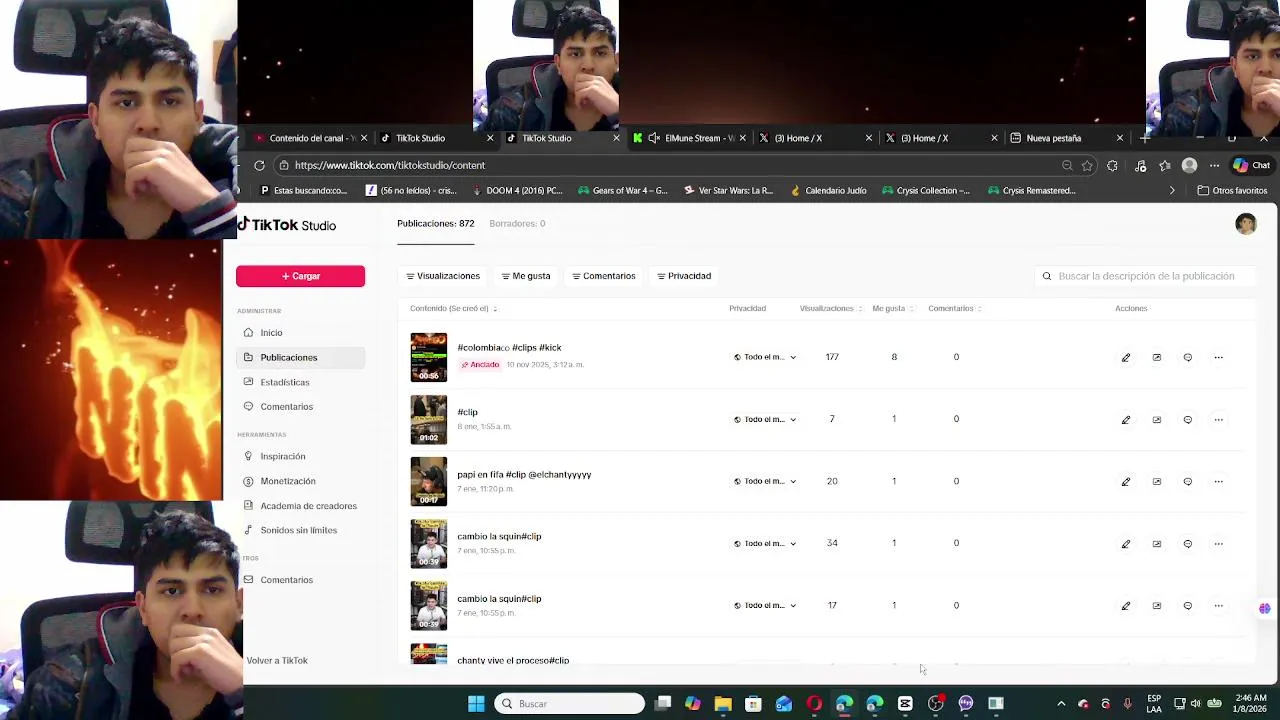Click the red Cargar upload button
The image size is (1280, 720).
tap(300, 276)
